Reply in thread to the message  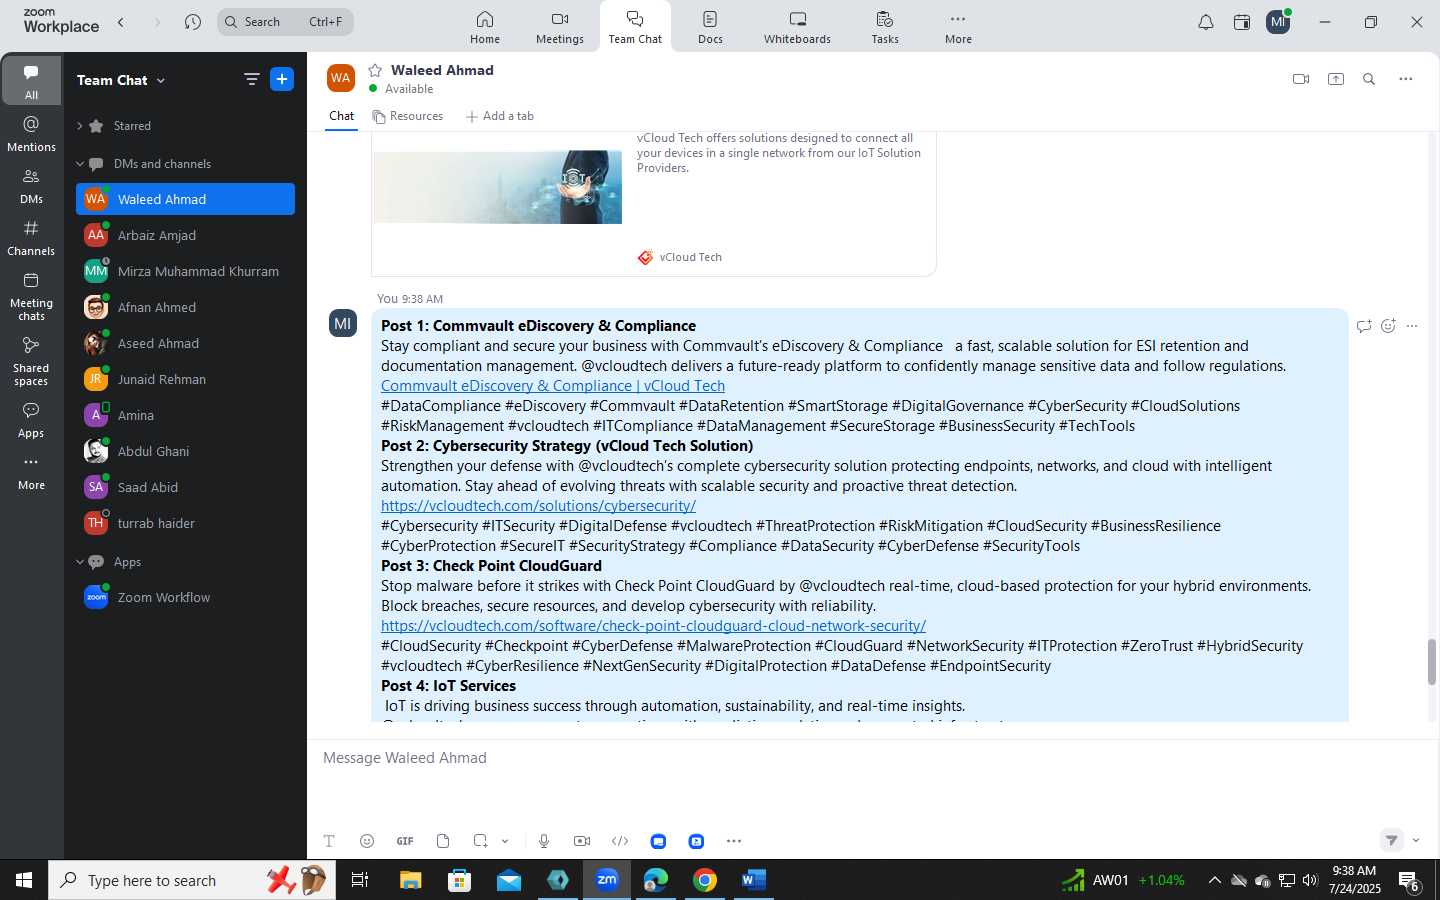click(x=1364, y=326)
